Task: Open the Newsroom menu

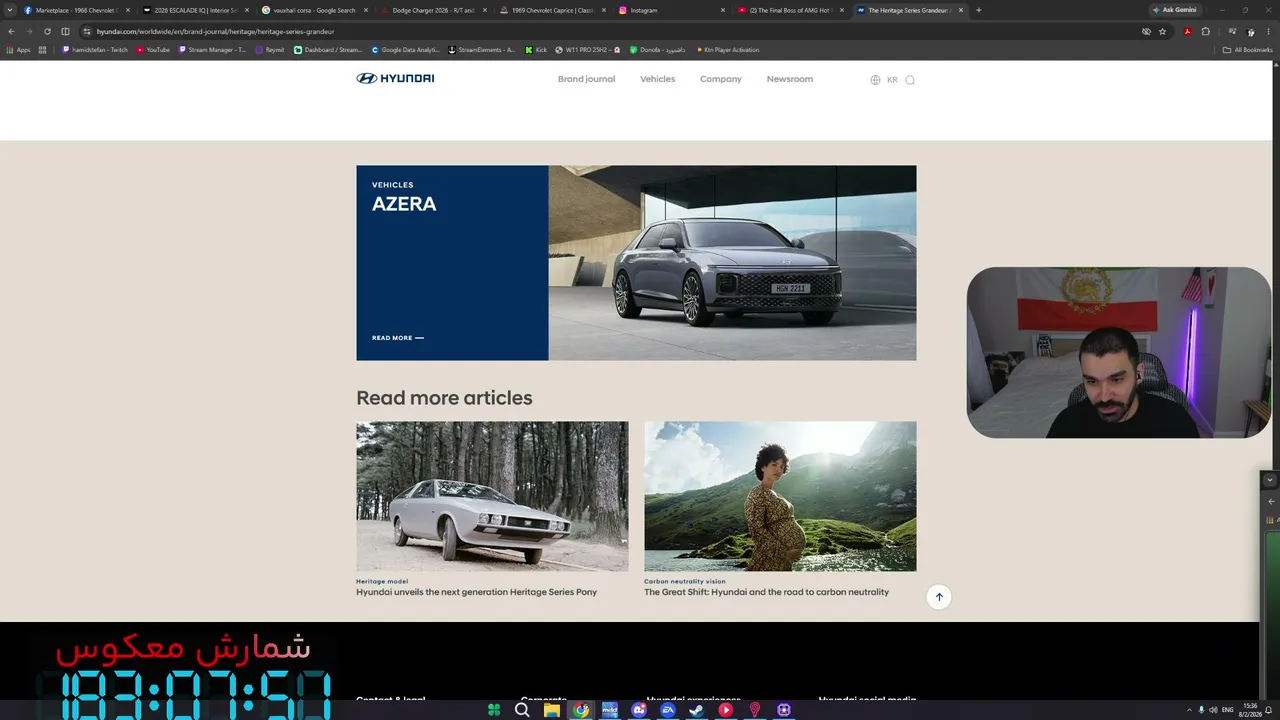Action: tap(790, 79)
